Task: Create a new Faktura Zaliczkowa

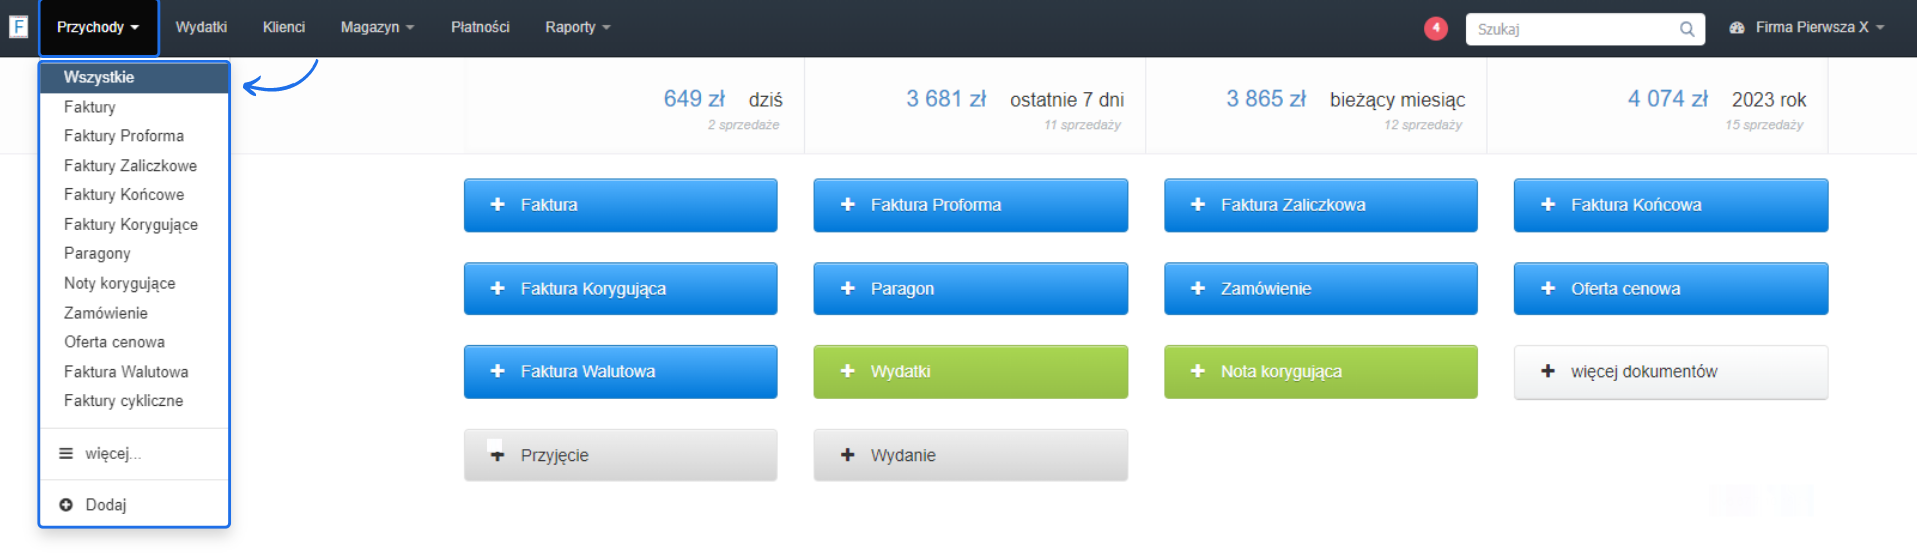Action: point(1320,205)
